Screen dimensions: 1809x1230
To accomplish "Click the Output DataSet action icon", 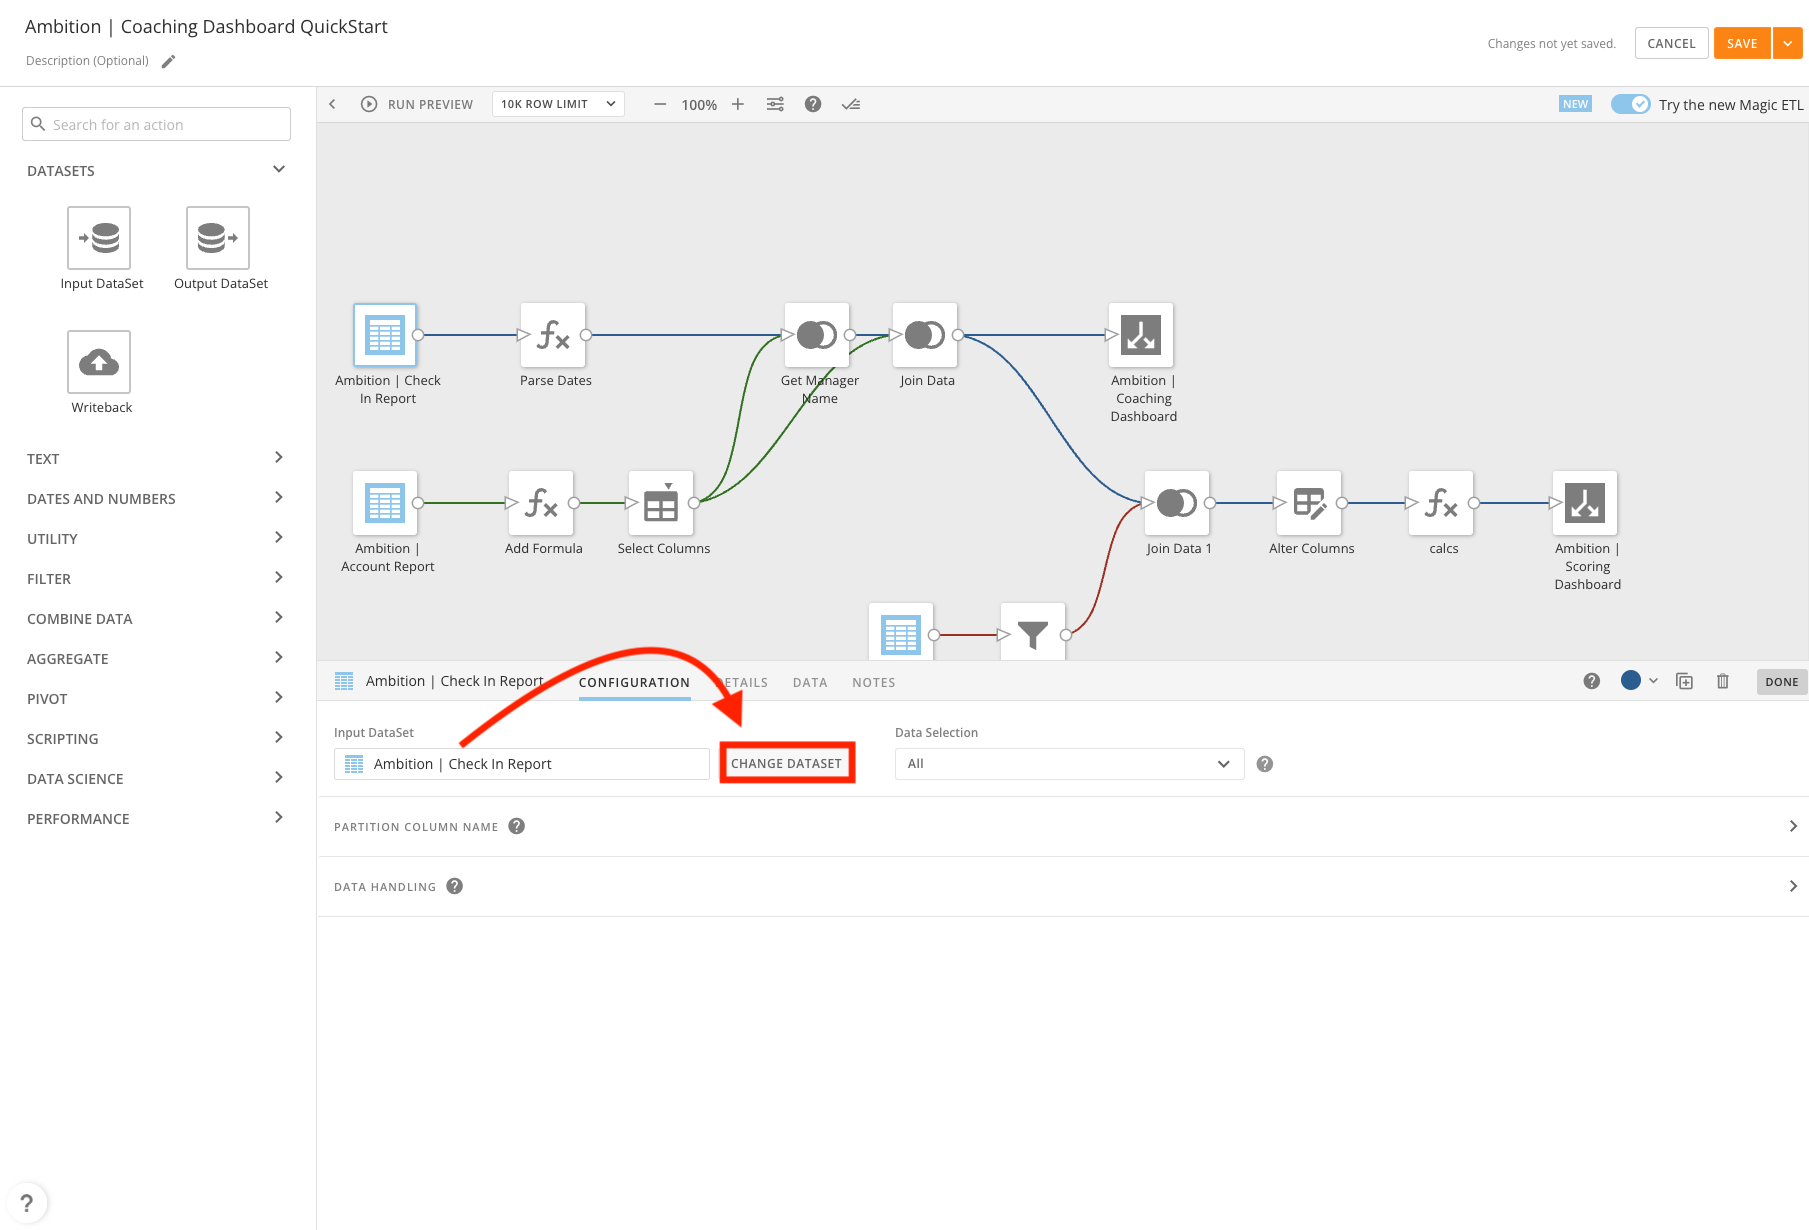I will tap(218, 238).
